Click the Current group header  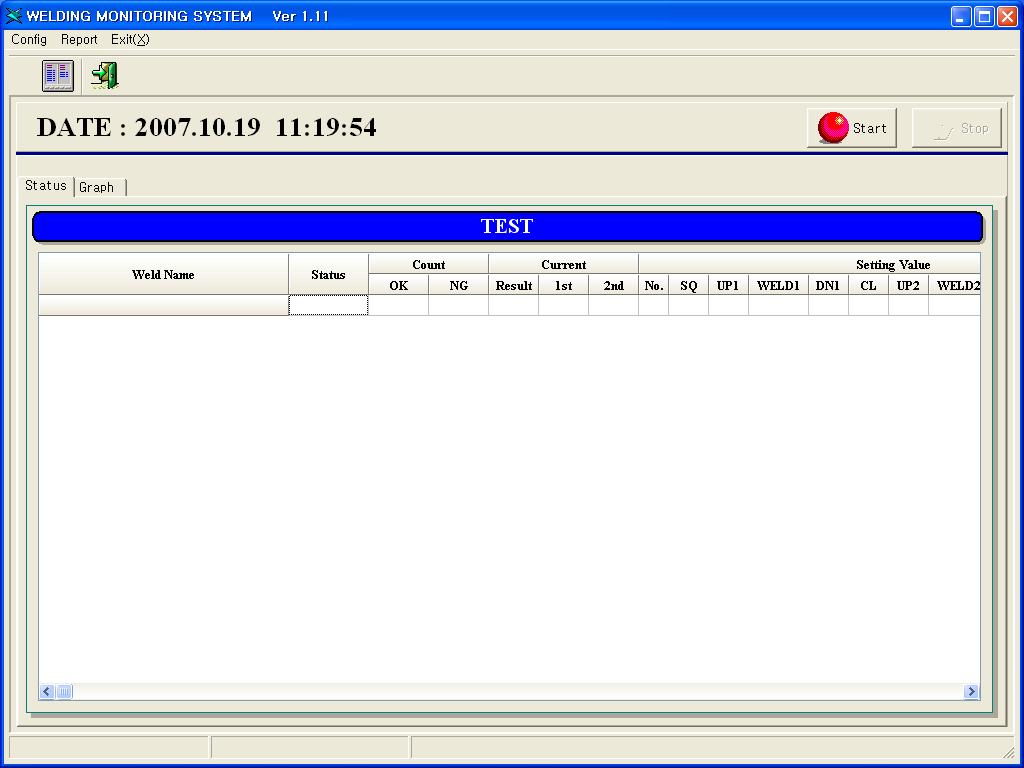[564, 264]
